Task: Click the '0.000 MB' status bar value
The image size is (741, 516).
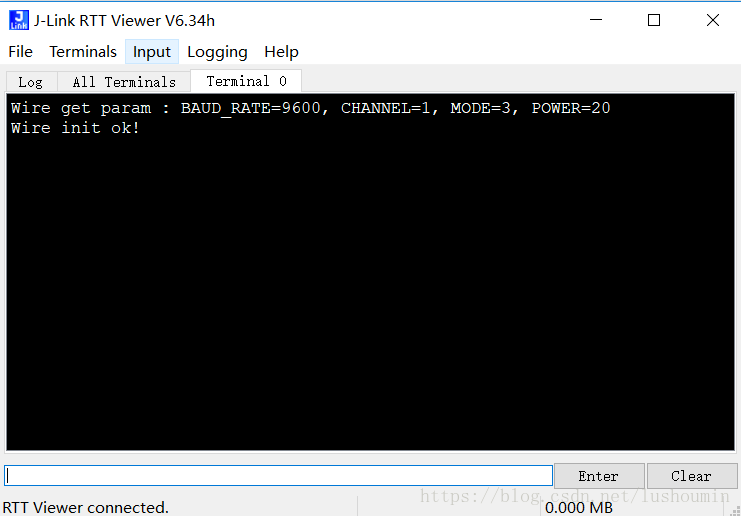Action: click(x=579, y=508)
